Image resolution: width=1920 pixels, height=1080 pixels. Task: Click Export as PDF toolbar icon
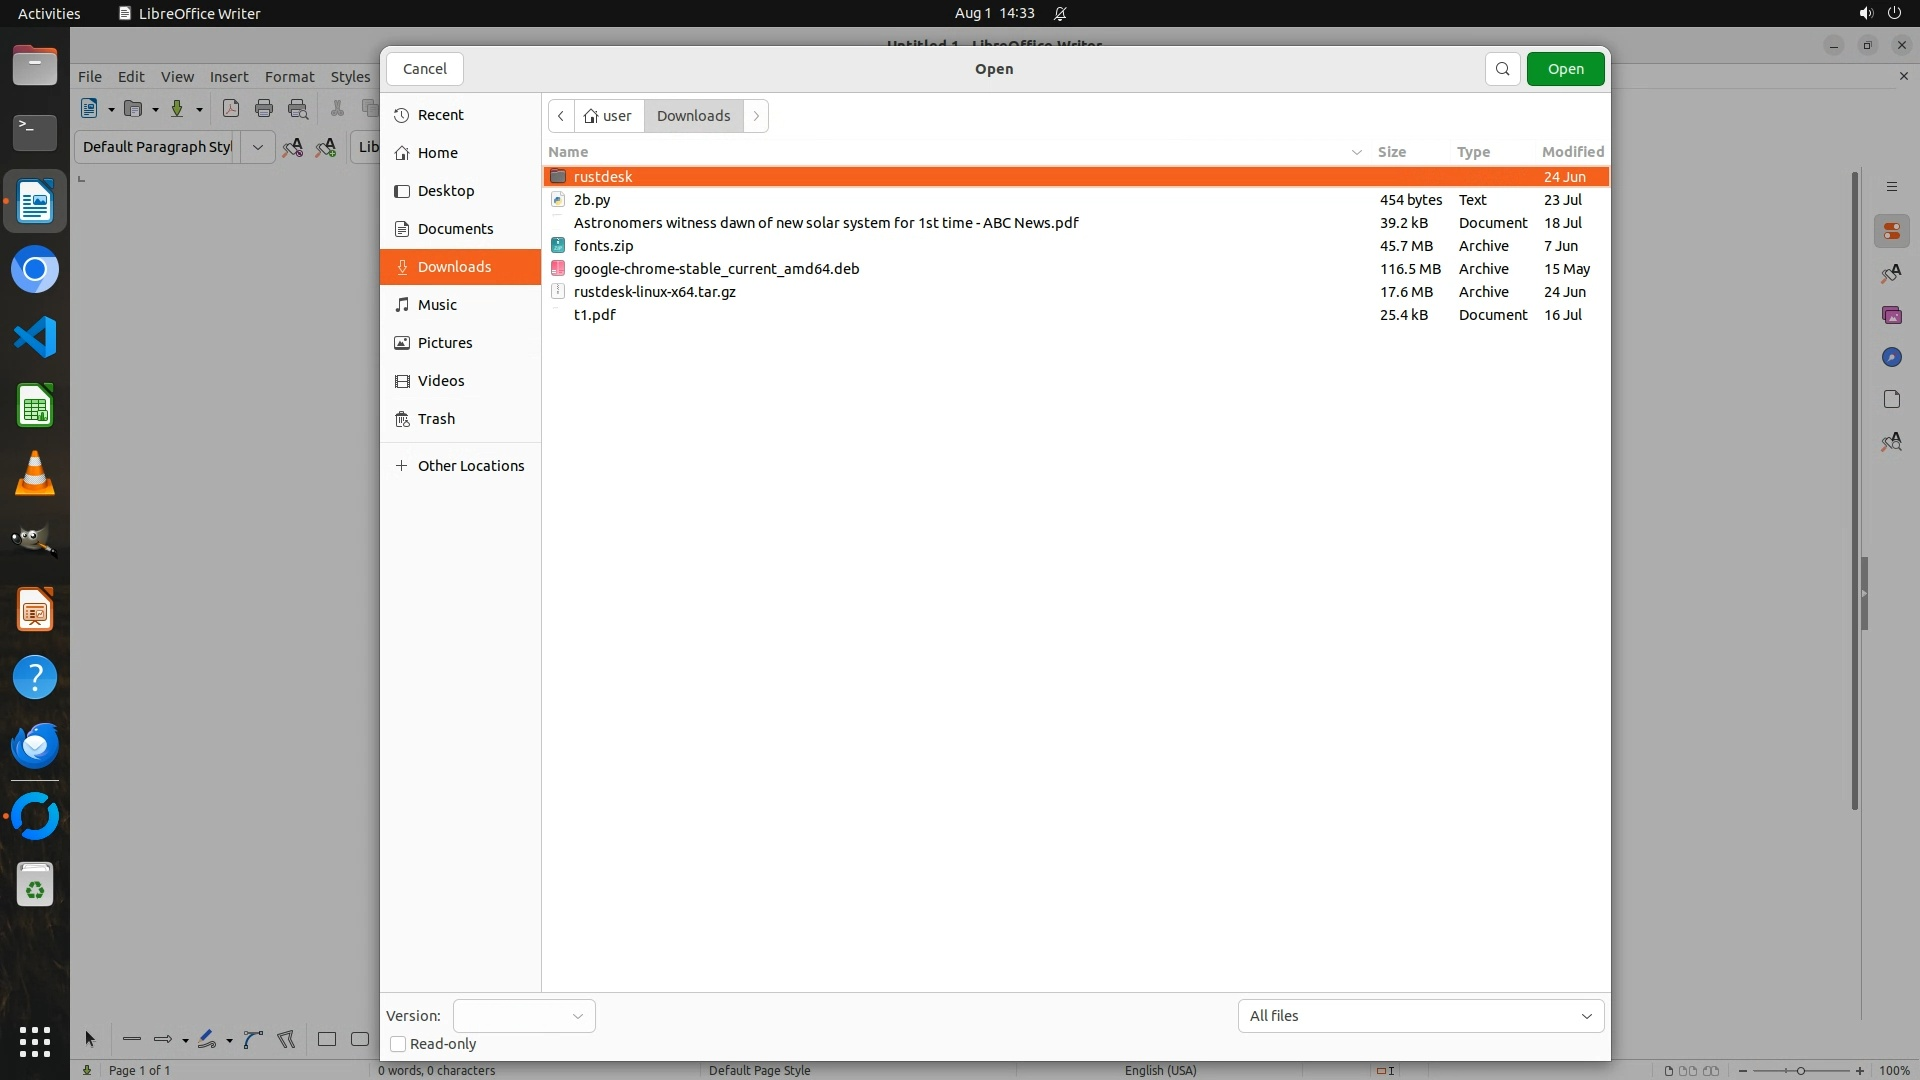(x=231, y=109)
